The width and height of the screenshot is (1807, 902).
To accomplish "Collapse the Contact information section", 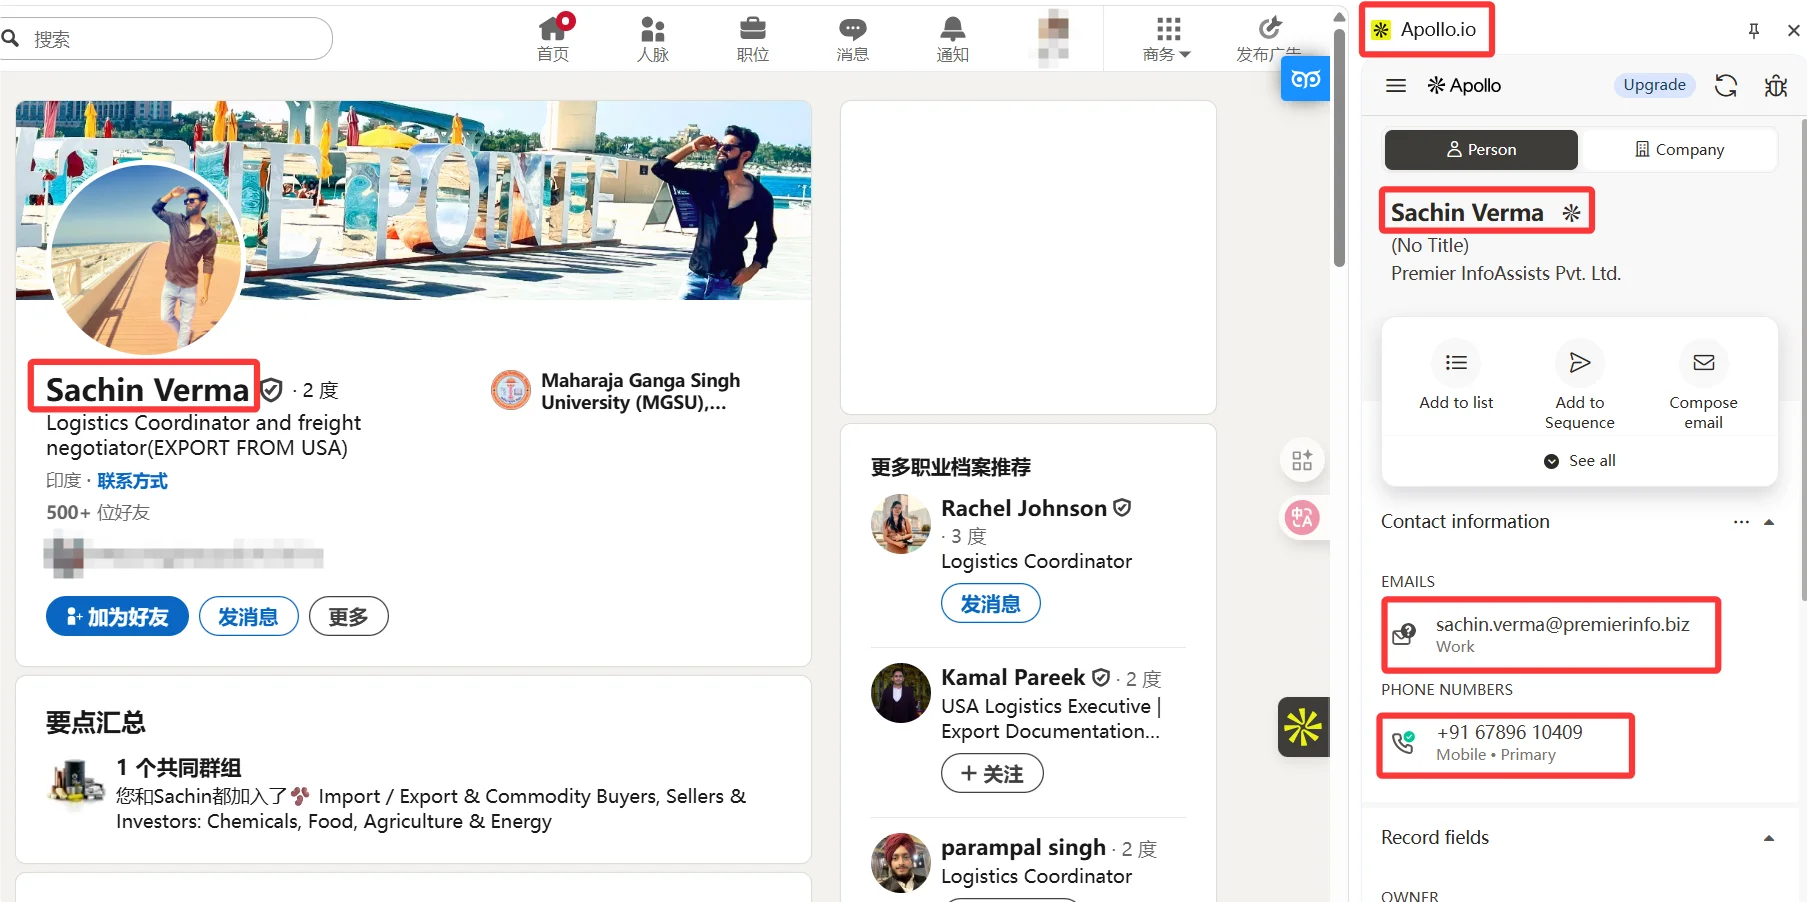I will pos(1769,522).
